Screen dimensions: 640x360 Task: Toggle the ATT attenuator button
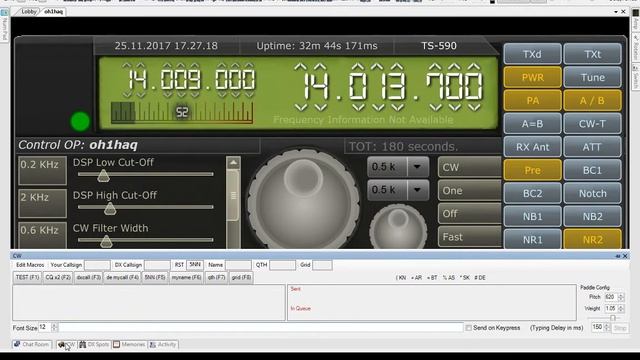click(x=592, y=147)
